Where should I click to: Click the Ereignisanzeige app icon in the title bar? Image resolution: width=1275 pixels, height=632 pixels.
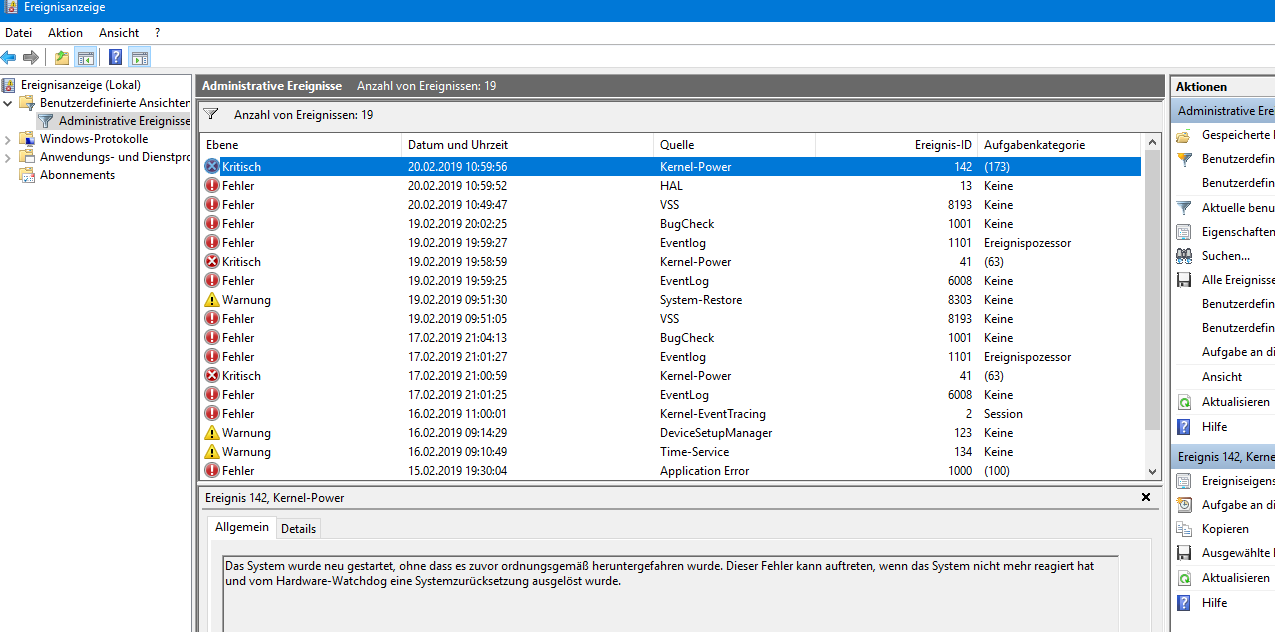click(x=10, y=8)
